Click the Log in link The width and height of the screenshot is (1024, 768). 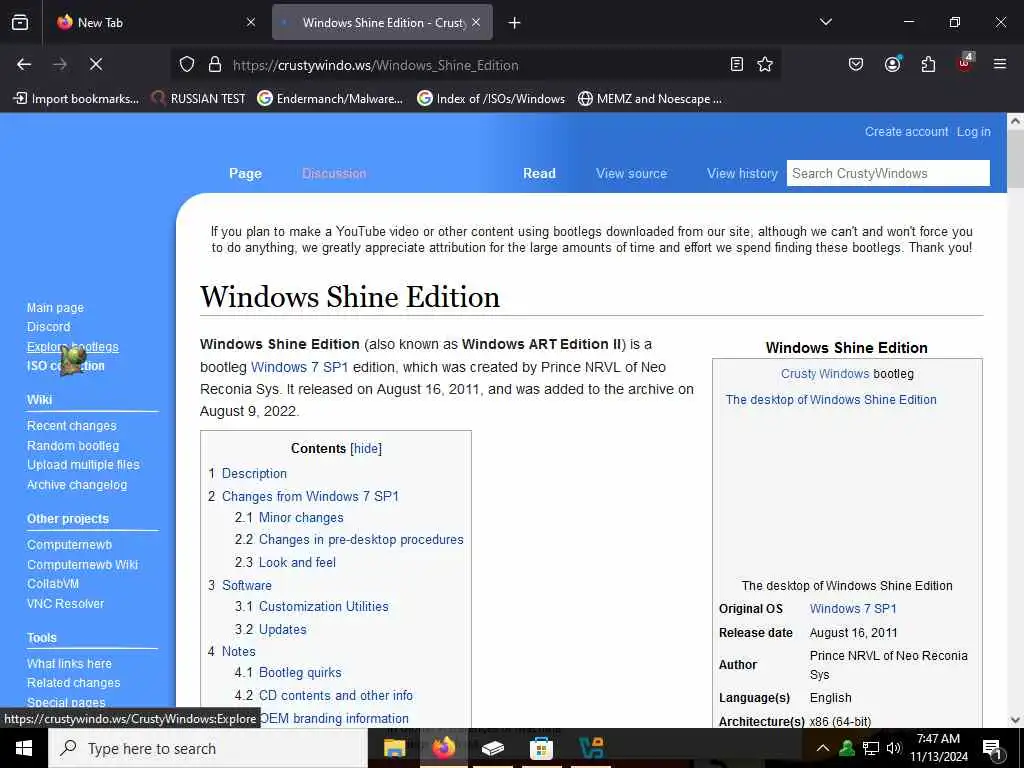point(974,131)
